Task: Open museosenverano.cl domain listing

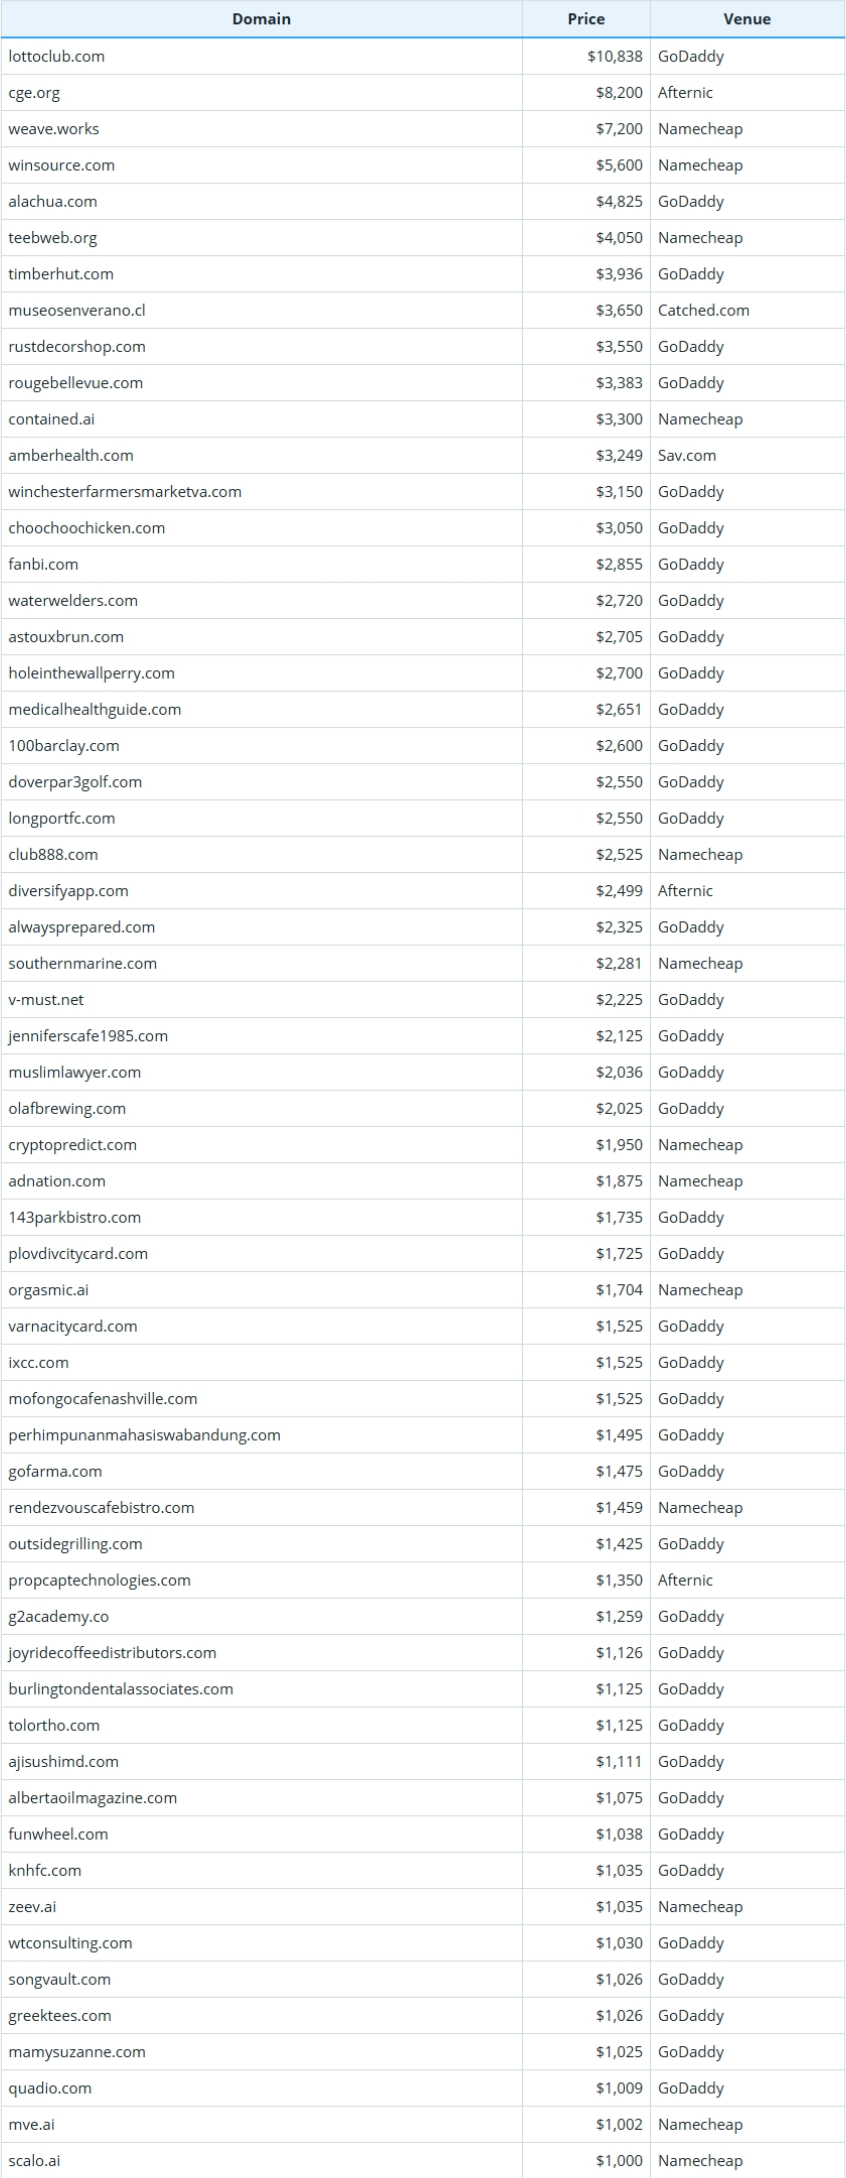Action: [77, 310]
